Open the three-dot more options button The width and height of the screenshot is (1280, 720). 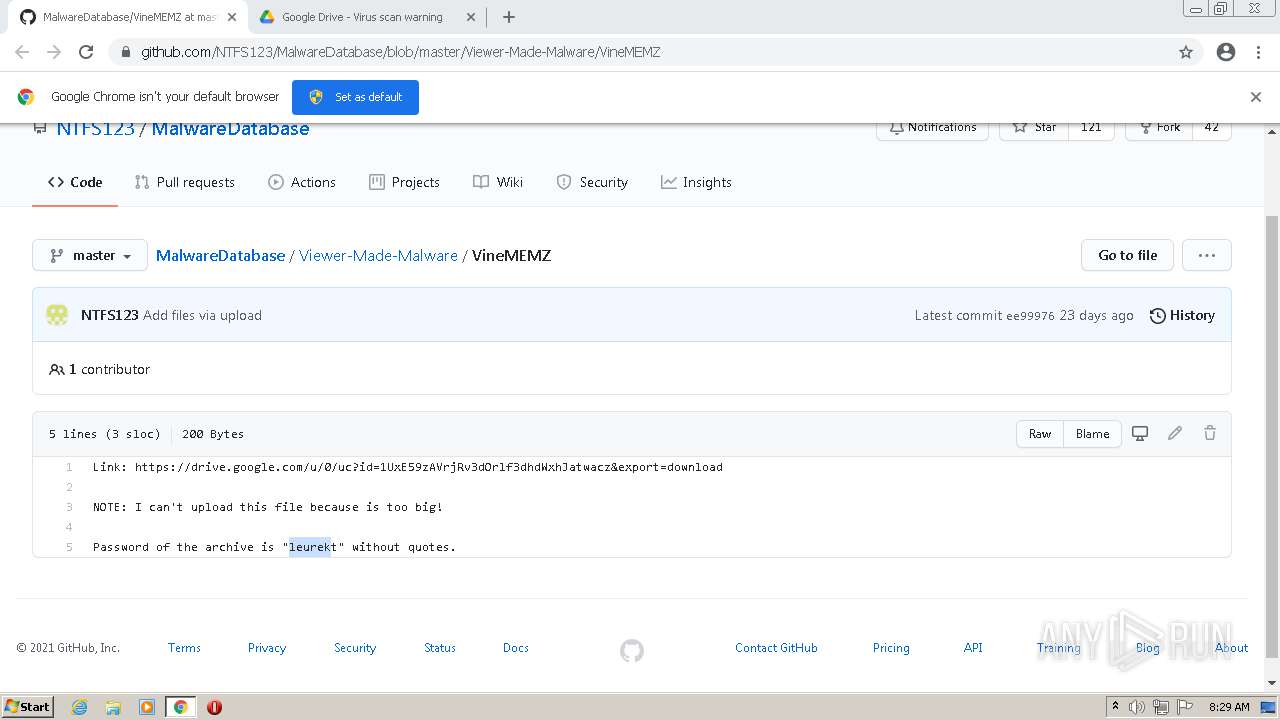click(x=1206, y=255)
